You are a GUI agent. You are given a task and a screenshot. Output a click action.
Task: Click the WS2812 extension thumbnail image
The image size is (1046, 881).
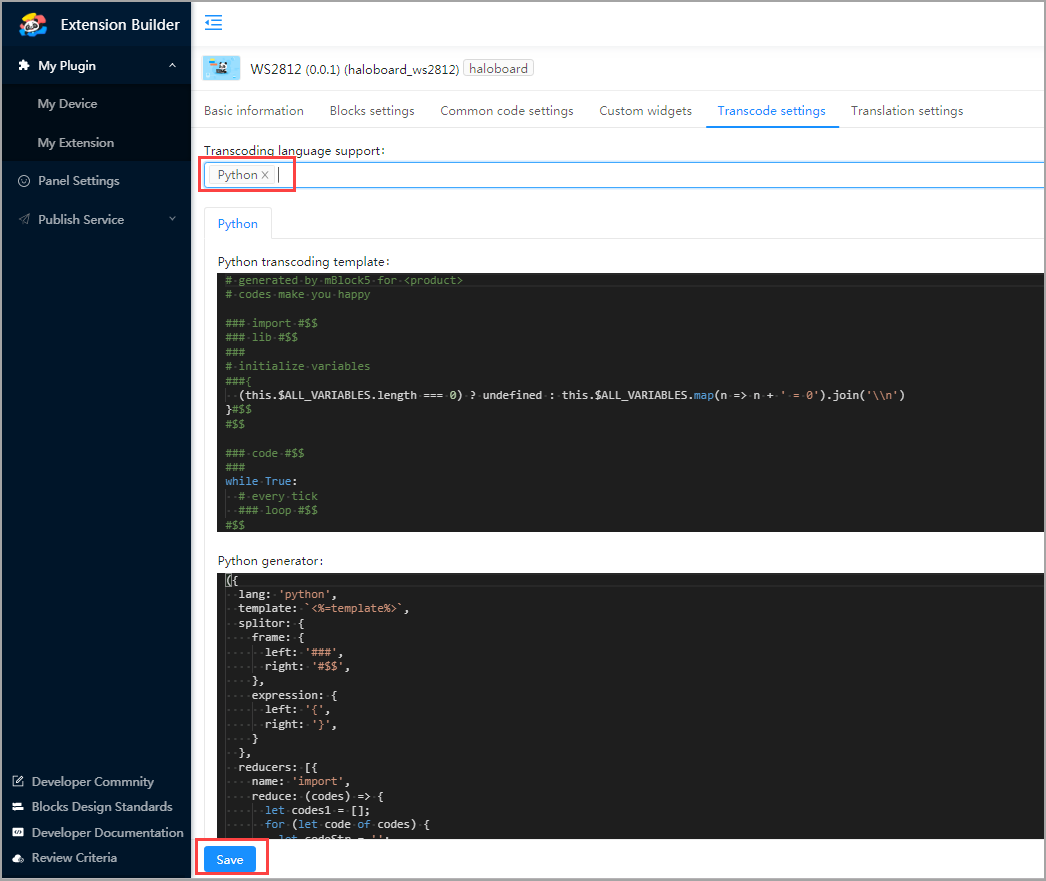coord(221,68)
